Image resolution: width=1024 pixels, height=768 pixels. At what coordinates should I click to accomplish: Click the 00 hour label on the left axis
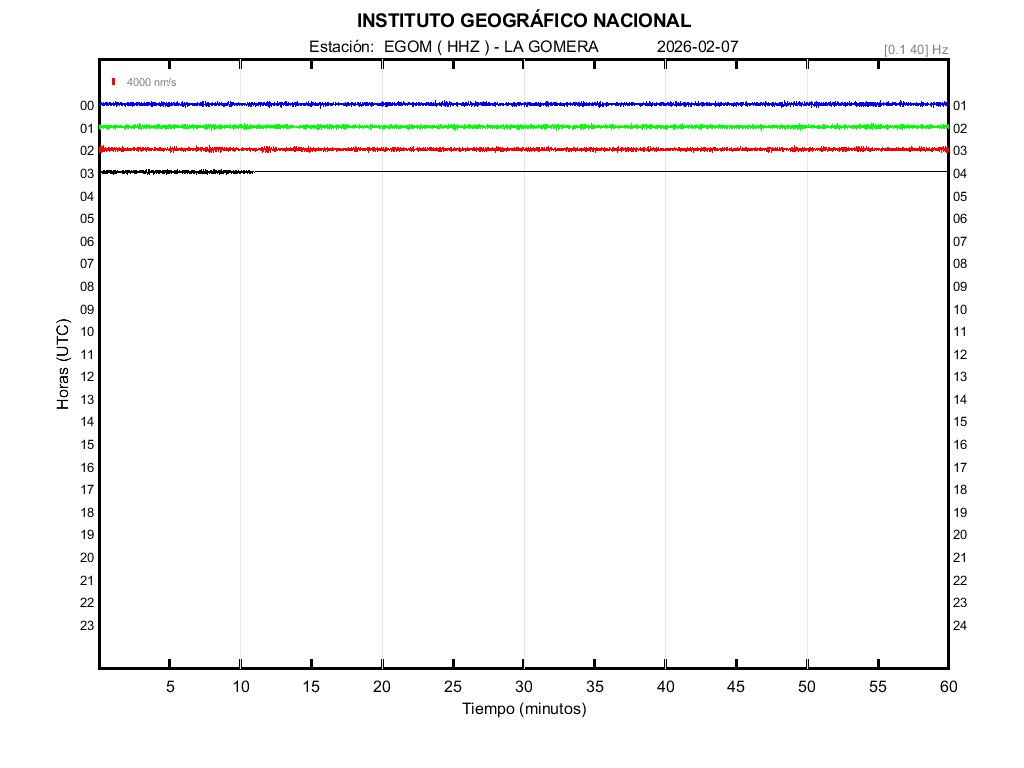[87, 105]
